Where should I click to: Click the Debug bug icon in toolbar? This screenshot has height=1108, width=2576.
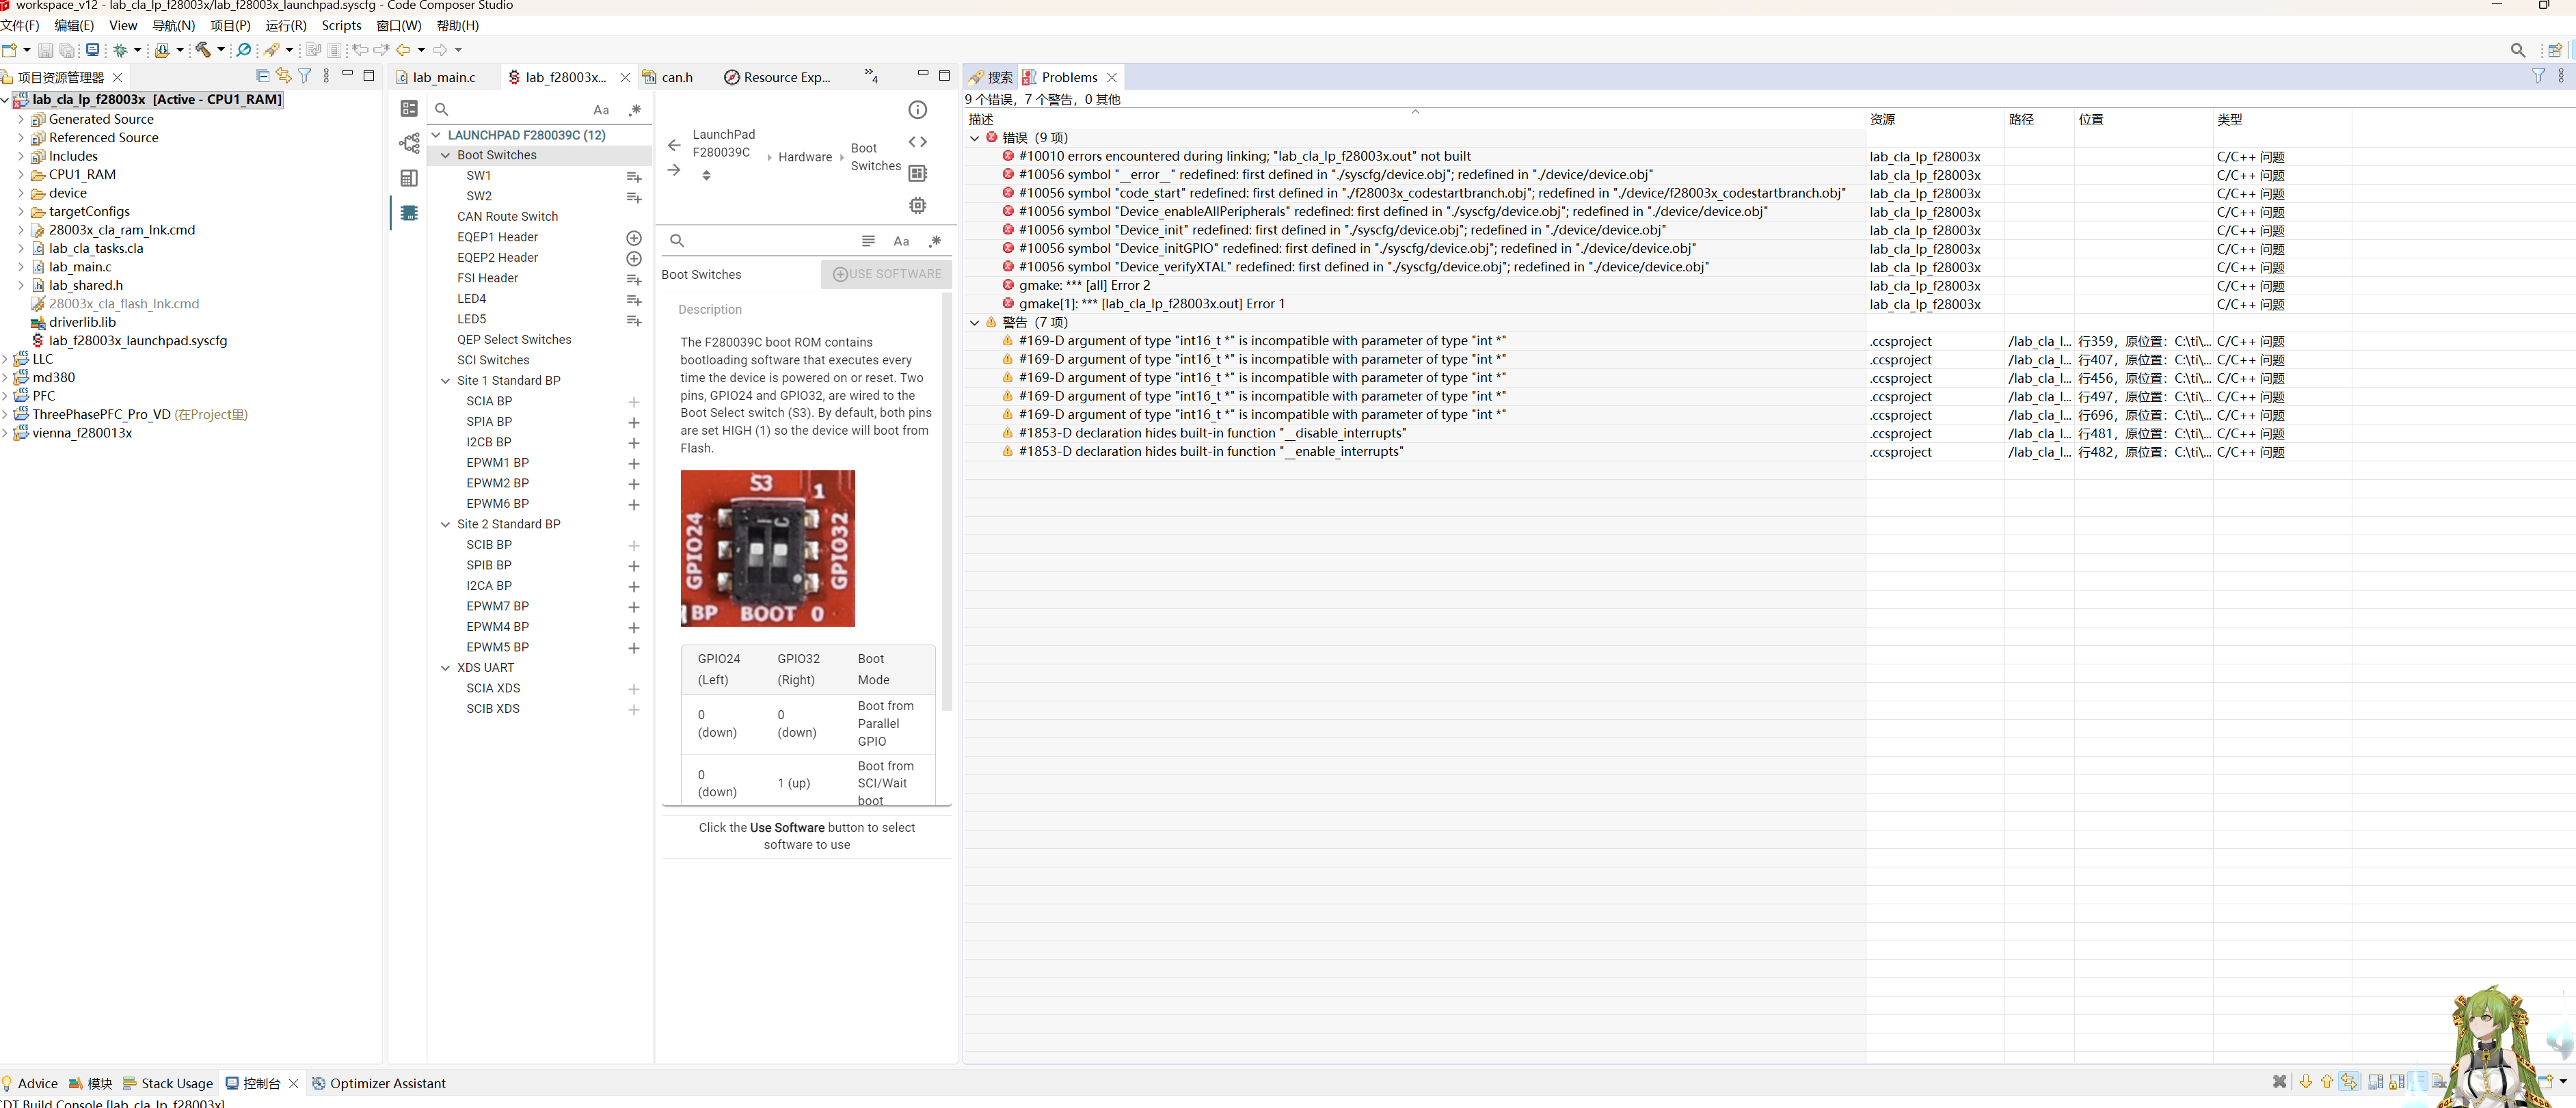tap(121, 50)
